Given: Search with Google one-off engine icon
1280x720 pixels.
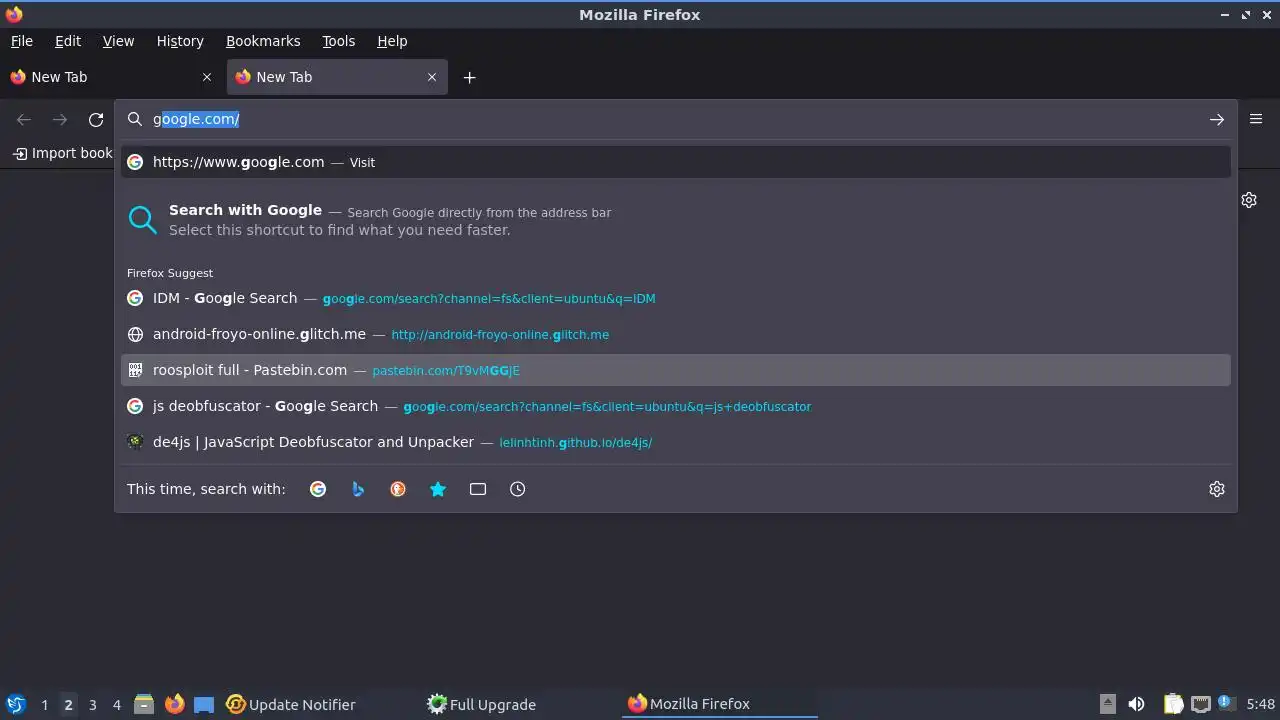Looking at the screenshot, I should 318,489.
